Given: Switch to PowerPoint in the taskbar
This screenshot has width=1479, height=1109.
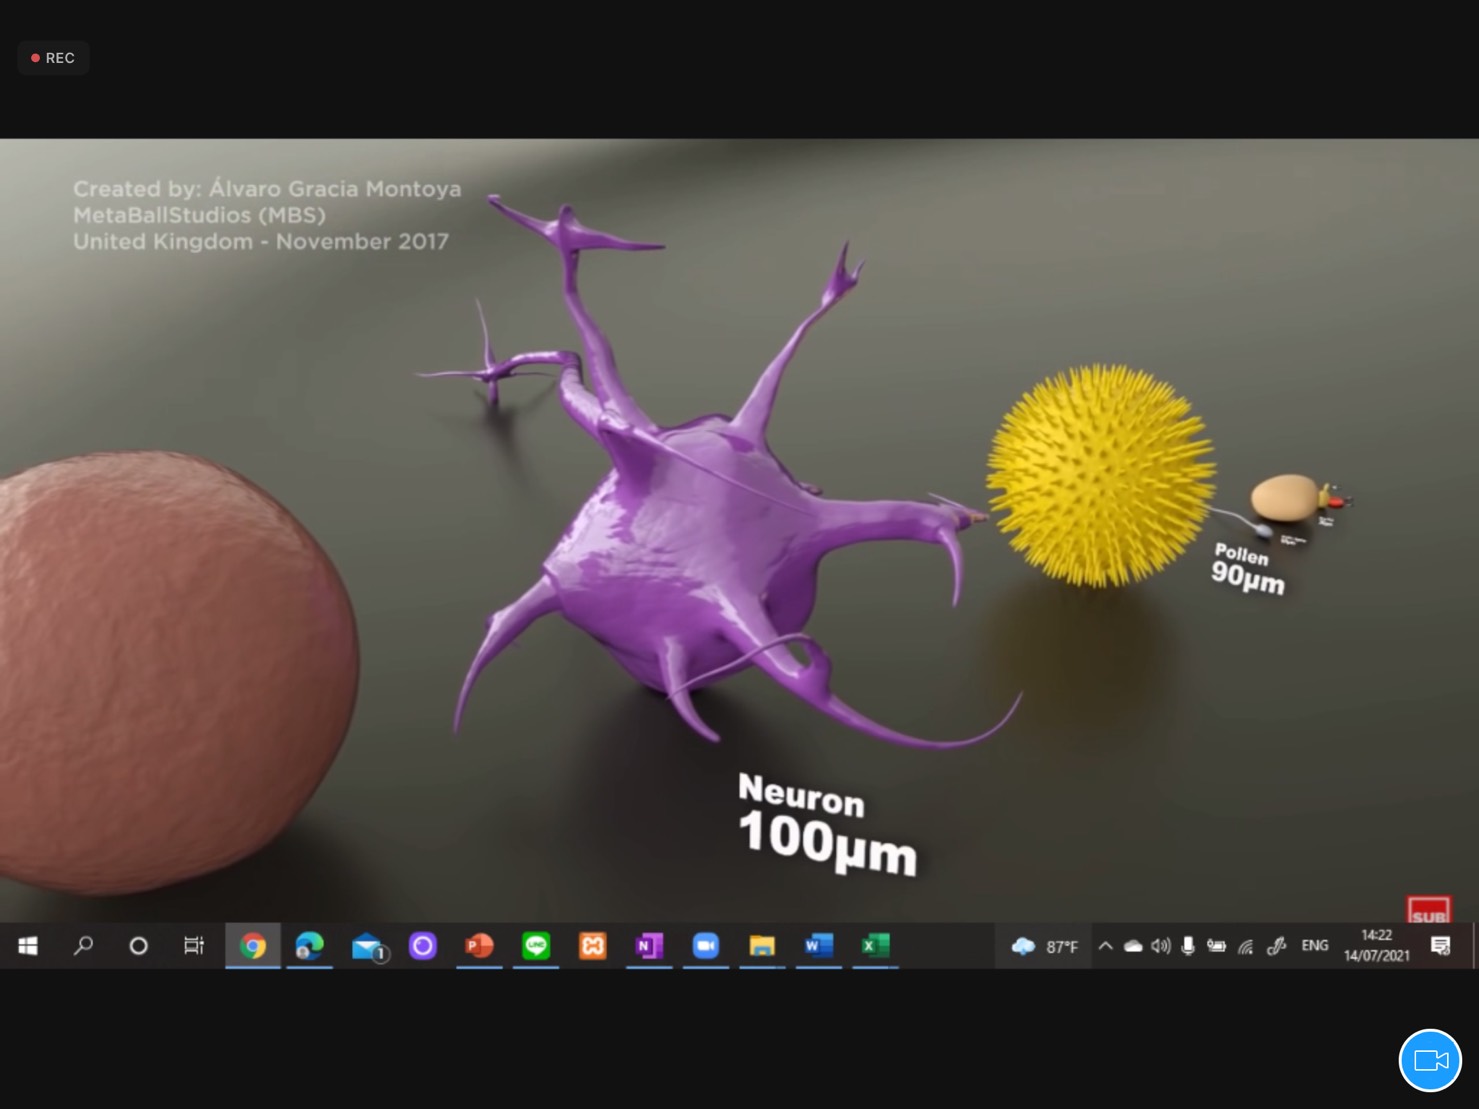Looking at the screenshot, I should pyautogui.click(x=479, y=945).
